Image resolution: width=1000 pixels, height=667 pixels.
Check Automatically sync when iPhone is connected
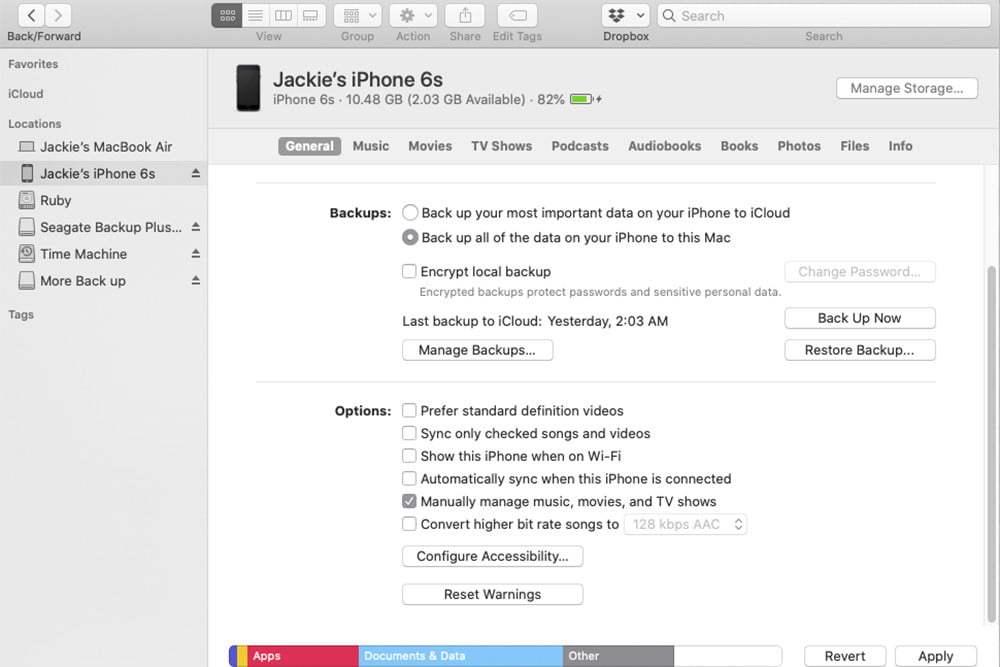[409, 478]
